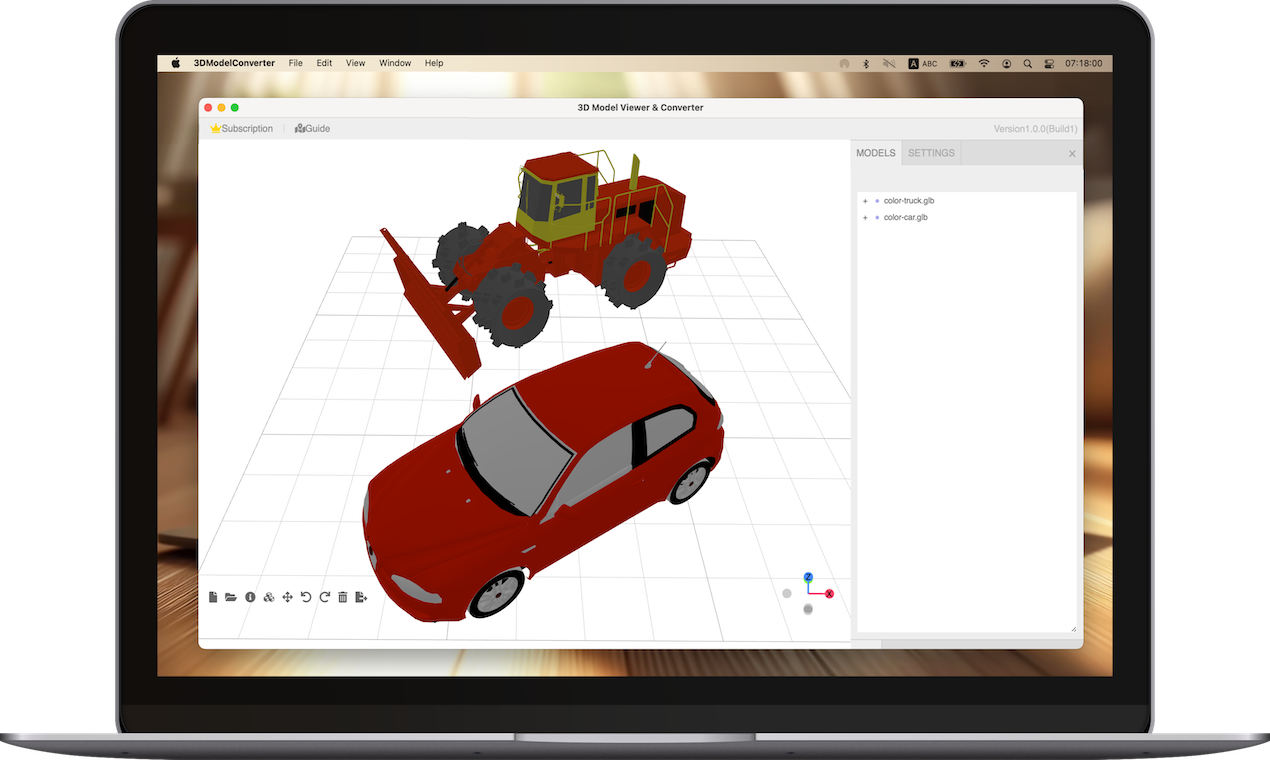Close the side panel with the X
Viewport: 1270px width, 760px height.
point(1072,154)
